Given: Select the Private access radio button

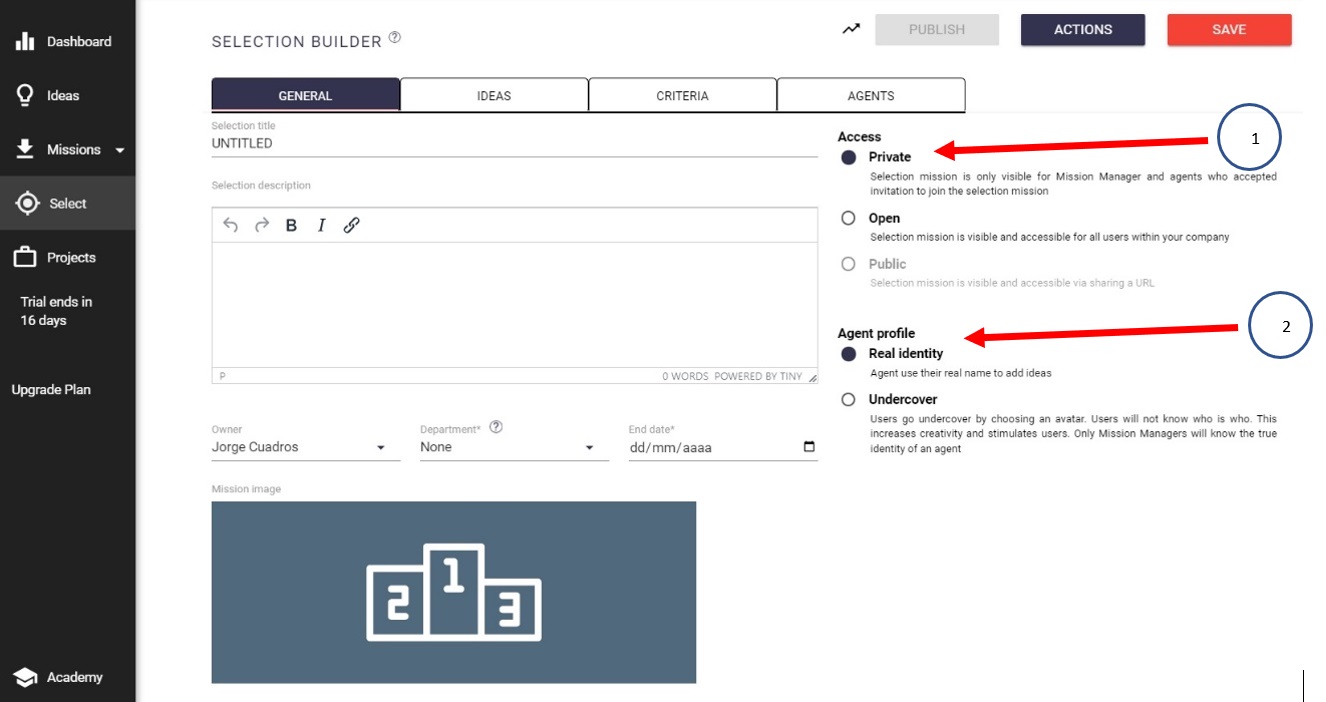Looking at the screenshot, I should click(x=848, y=157).
